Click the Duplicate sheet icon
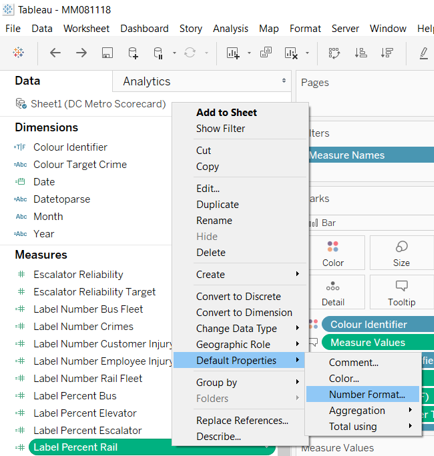The image size is (434, 456). 266,52
